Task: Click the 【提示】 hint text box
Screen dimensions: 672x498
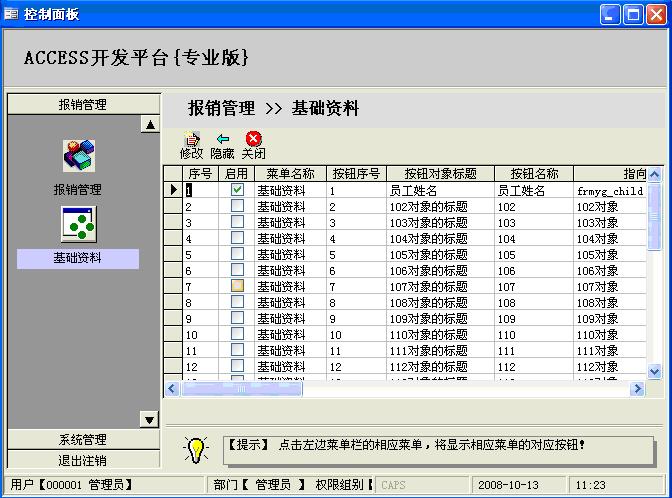Action: point(439,450)
